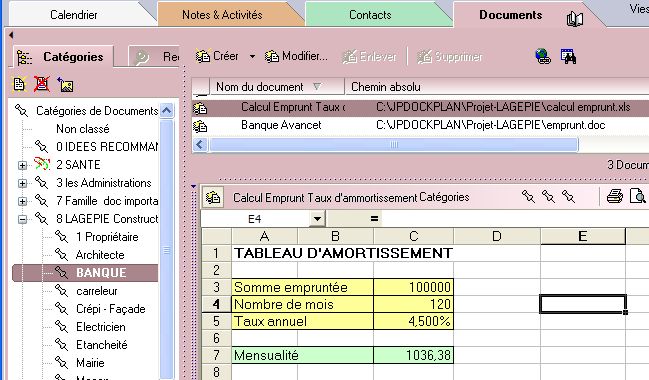The image size is (649, 380).
Task: Click up arrow of category tree scrollbar
Action: point(166,111)
